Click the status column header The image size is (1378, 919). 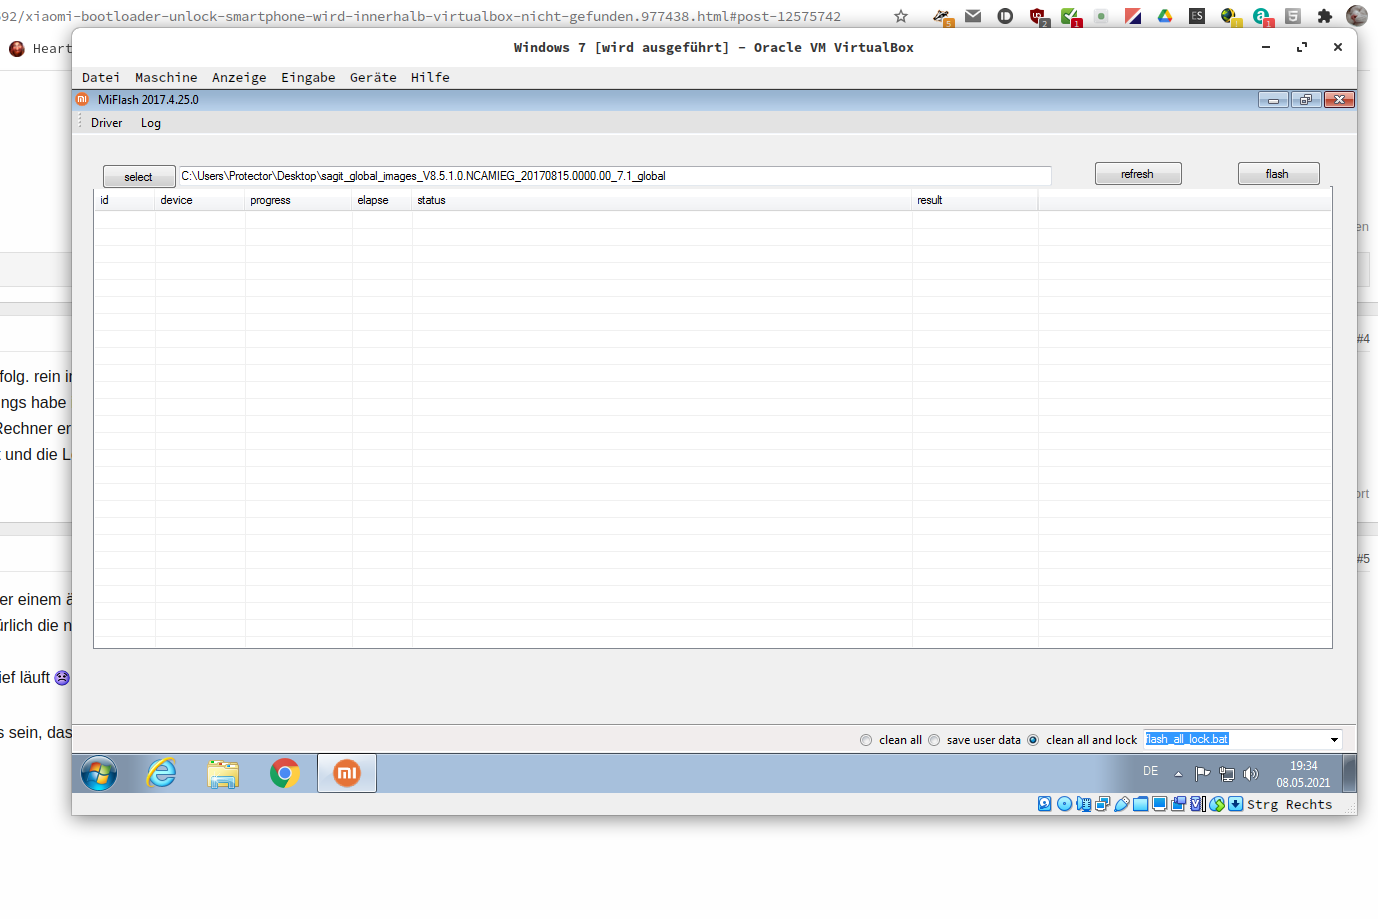click(x=662, y=200)
